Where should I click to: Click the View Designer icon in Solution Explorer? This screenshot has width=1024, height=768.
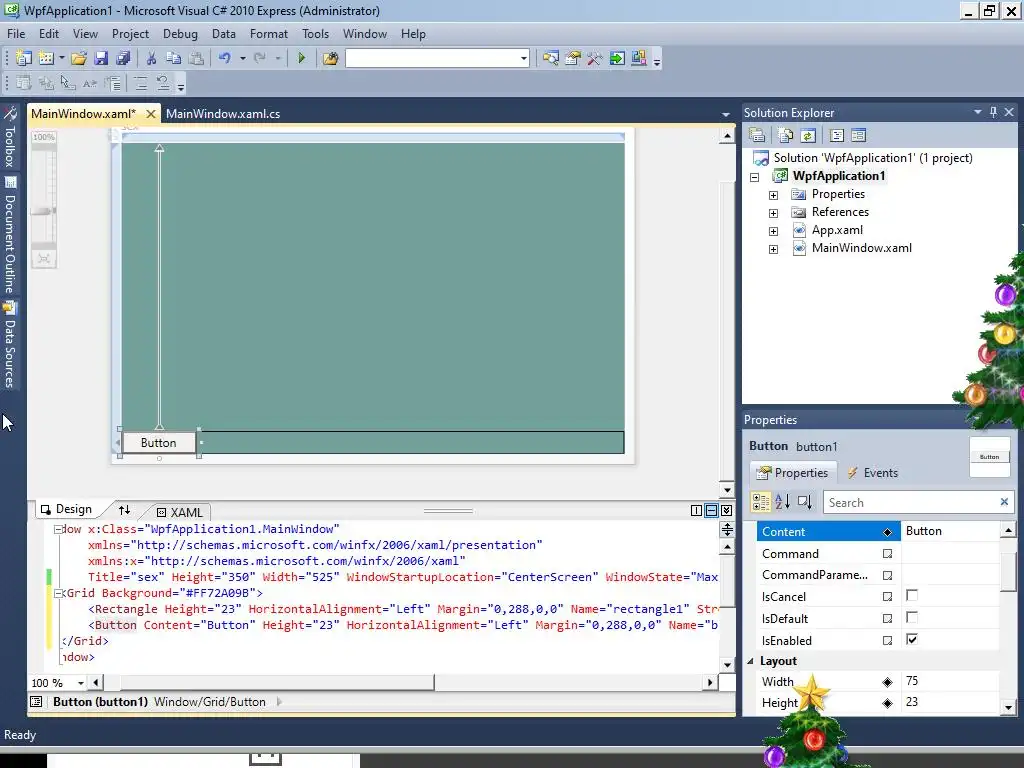coord(859,135)
